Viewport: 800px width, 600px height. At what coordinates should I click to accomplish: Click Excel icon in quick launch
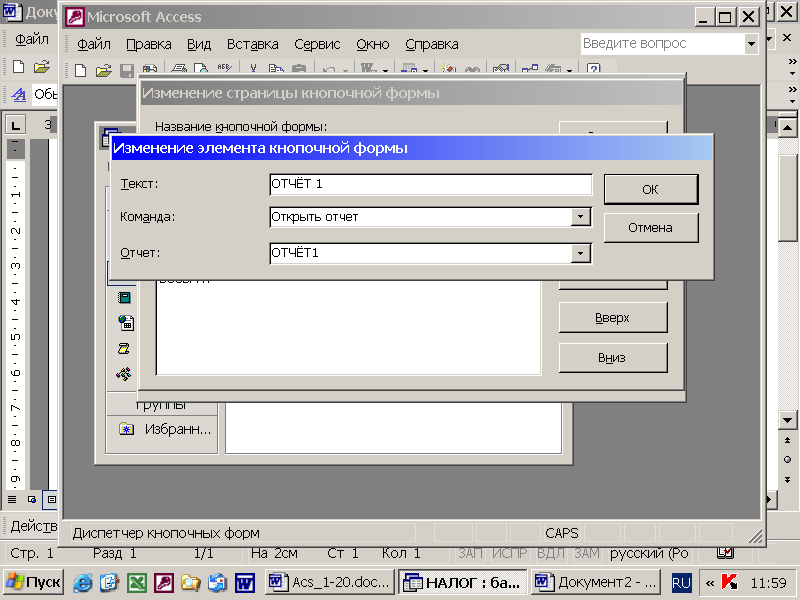(137, 582)
